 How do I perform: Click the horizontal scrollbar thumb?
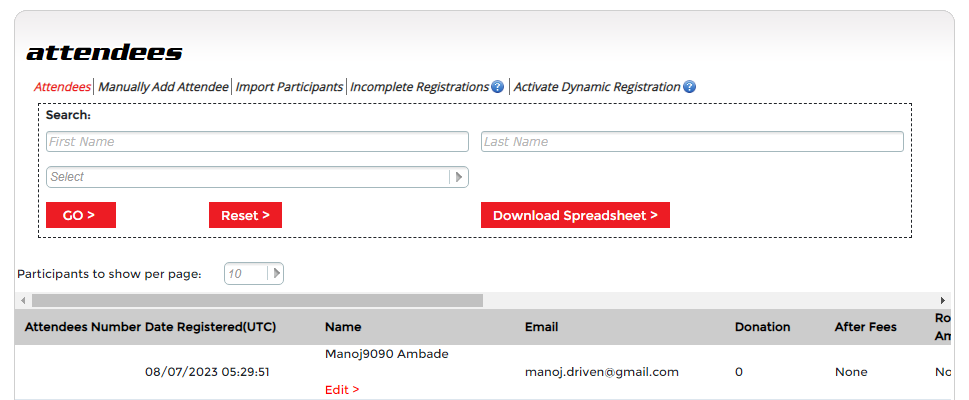(x=257, y=300)
